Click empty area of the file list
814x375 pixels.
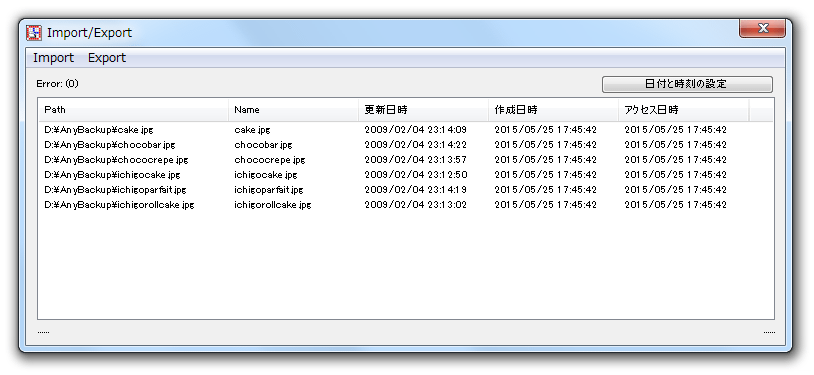405,265
